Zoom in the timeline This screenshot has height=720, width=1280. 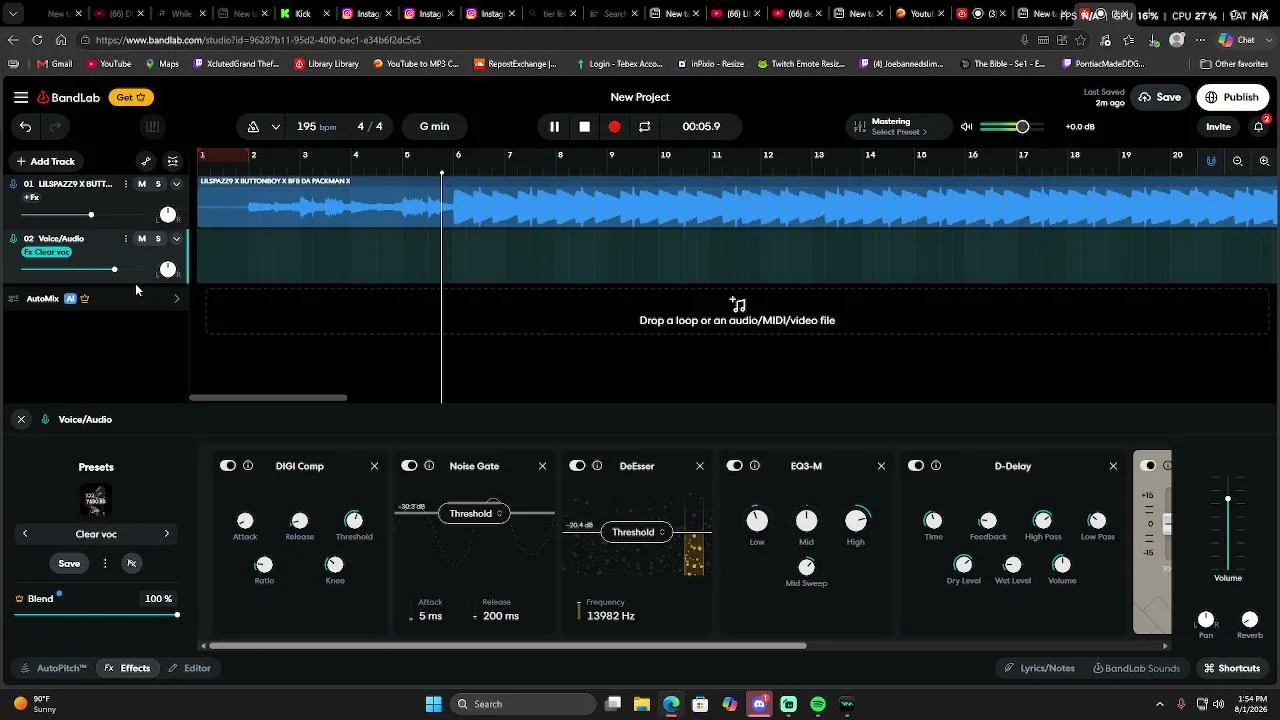click(x=1264, y=161)
